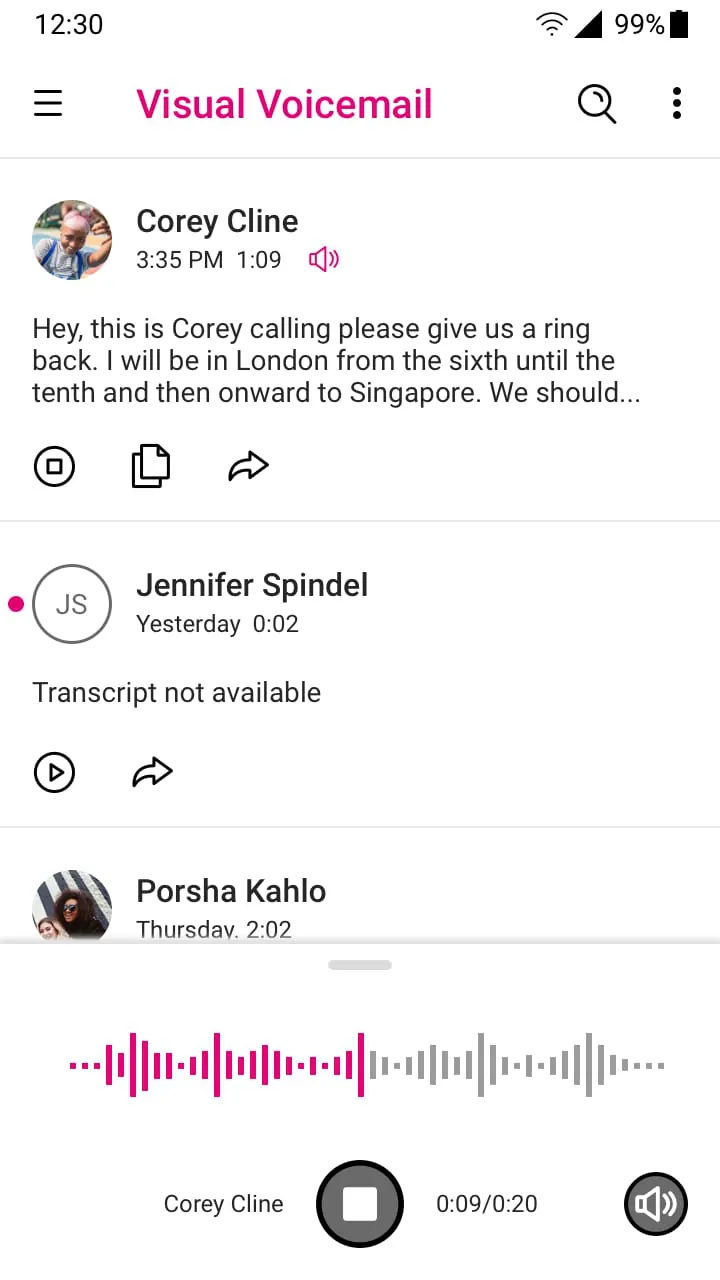Share Corey Cline's voicemail
This screenshot has height=1280, width=720.
248,466
